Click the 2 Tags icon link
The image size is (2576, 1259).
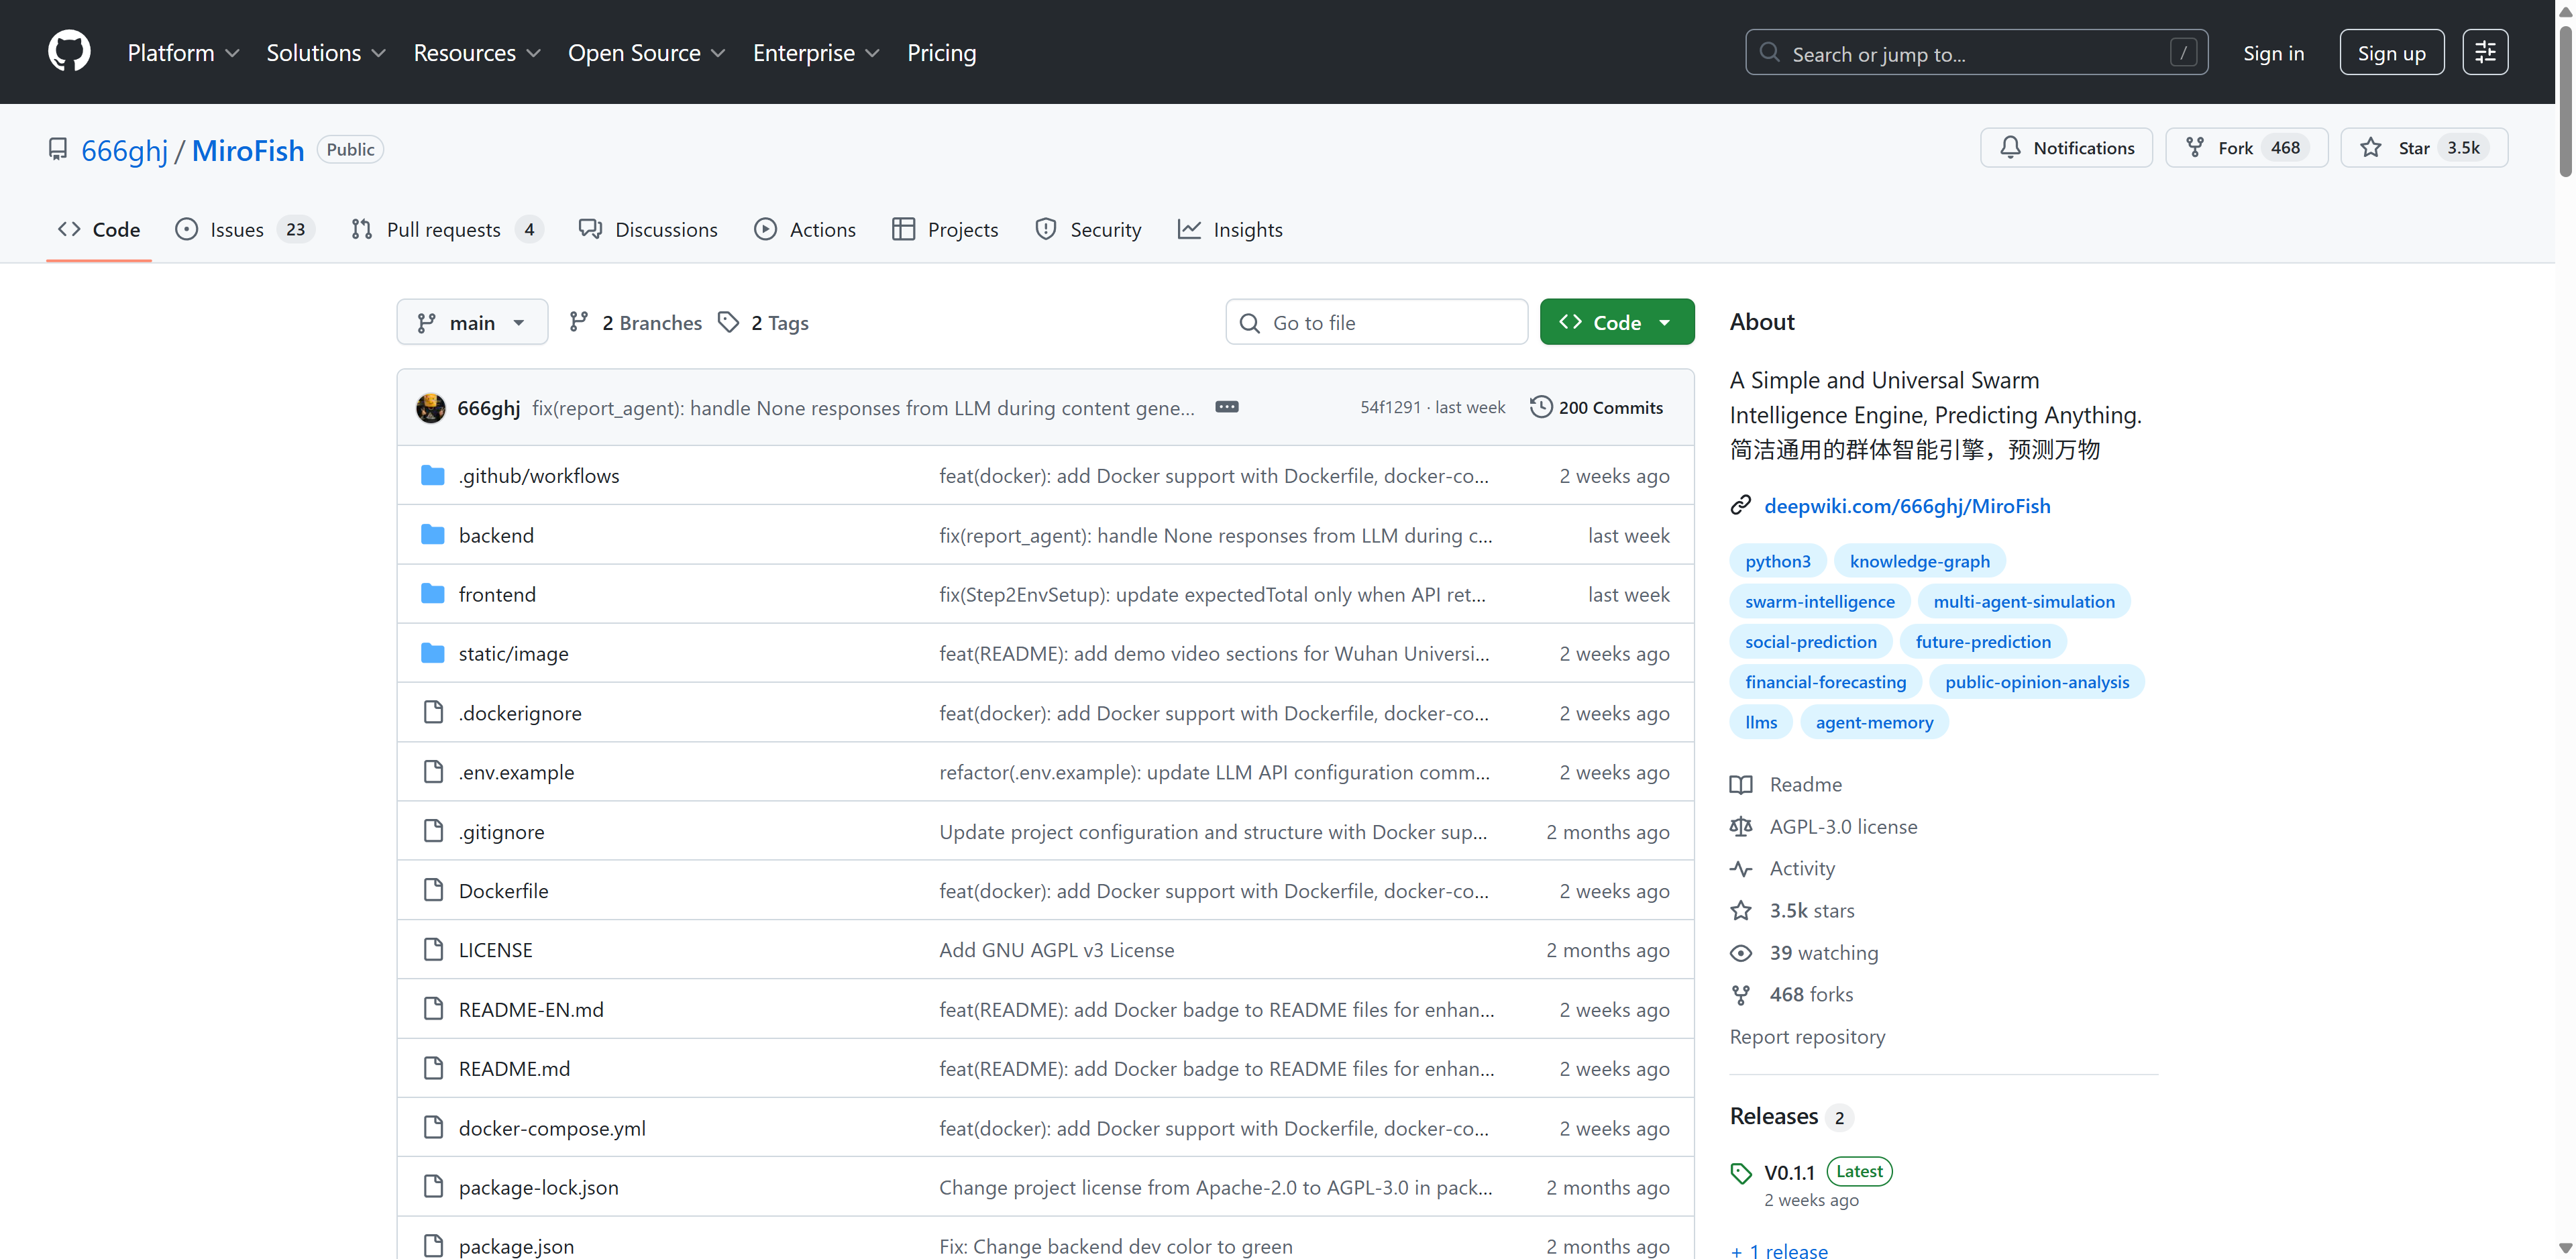[x=729, y=322]
